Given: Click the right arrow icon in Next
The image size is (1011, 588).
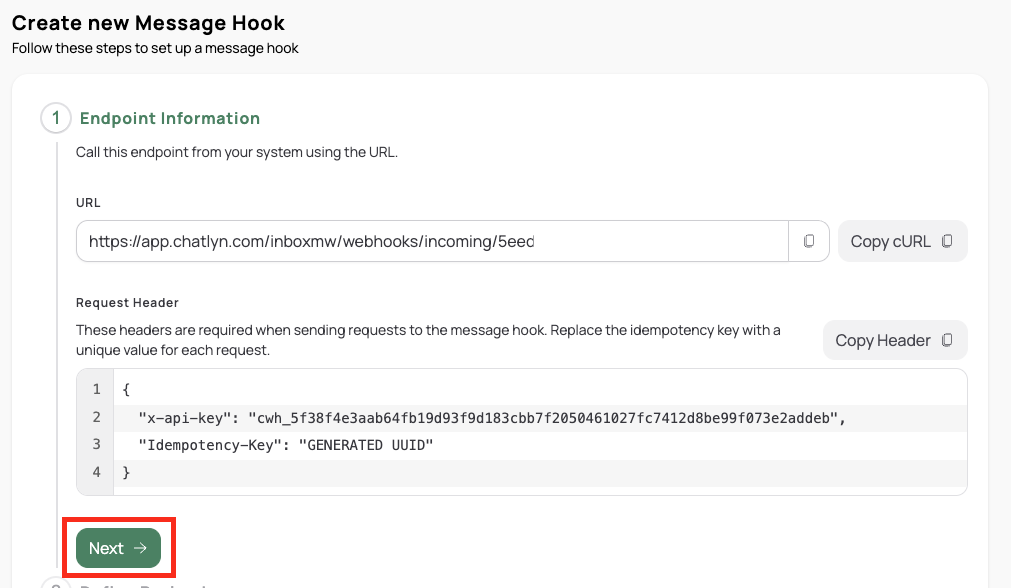Looking at the screenshot, I should pyautogui.click(x=140, y=548).
